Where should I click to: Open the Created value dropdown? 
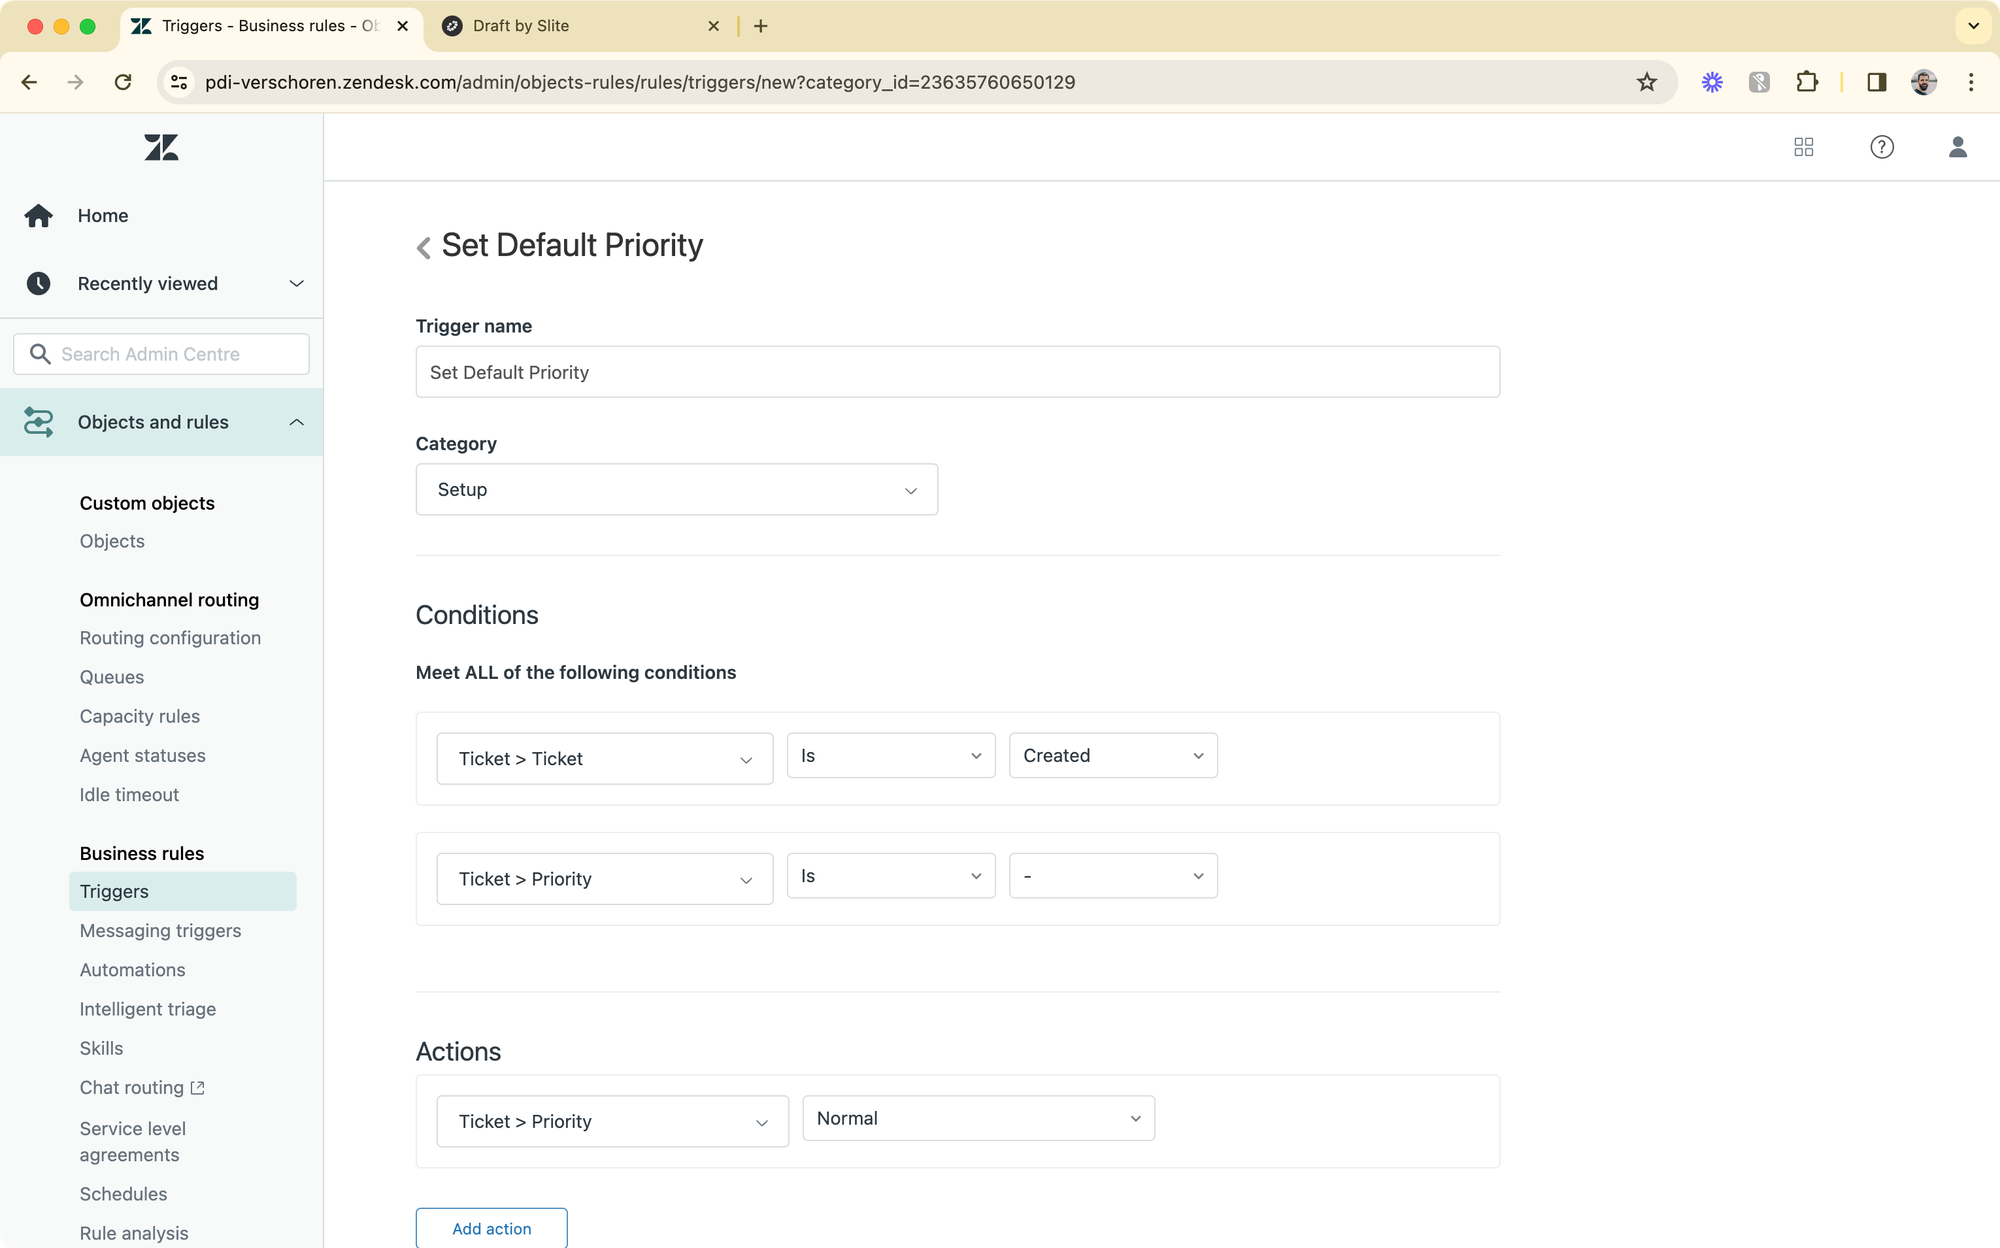[1112, 756]
